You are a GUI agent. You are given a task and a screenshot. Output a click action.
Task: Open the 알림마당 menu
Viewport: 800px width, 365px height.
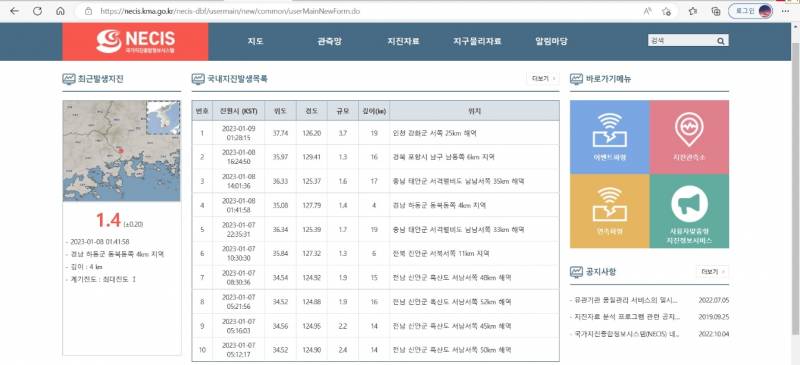coord(551,41)
